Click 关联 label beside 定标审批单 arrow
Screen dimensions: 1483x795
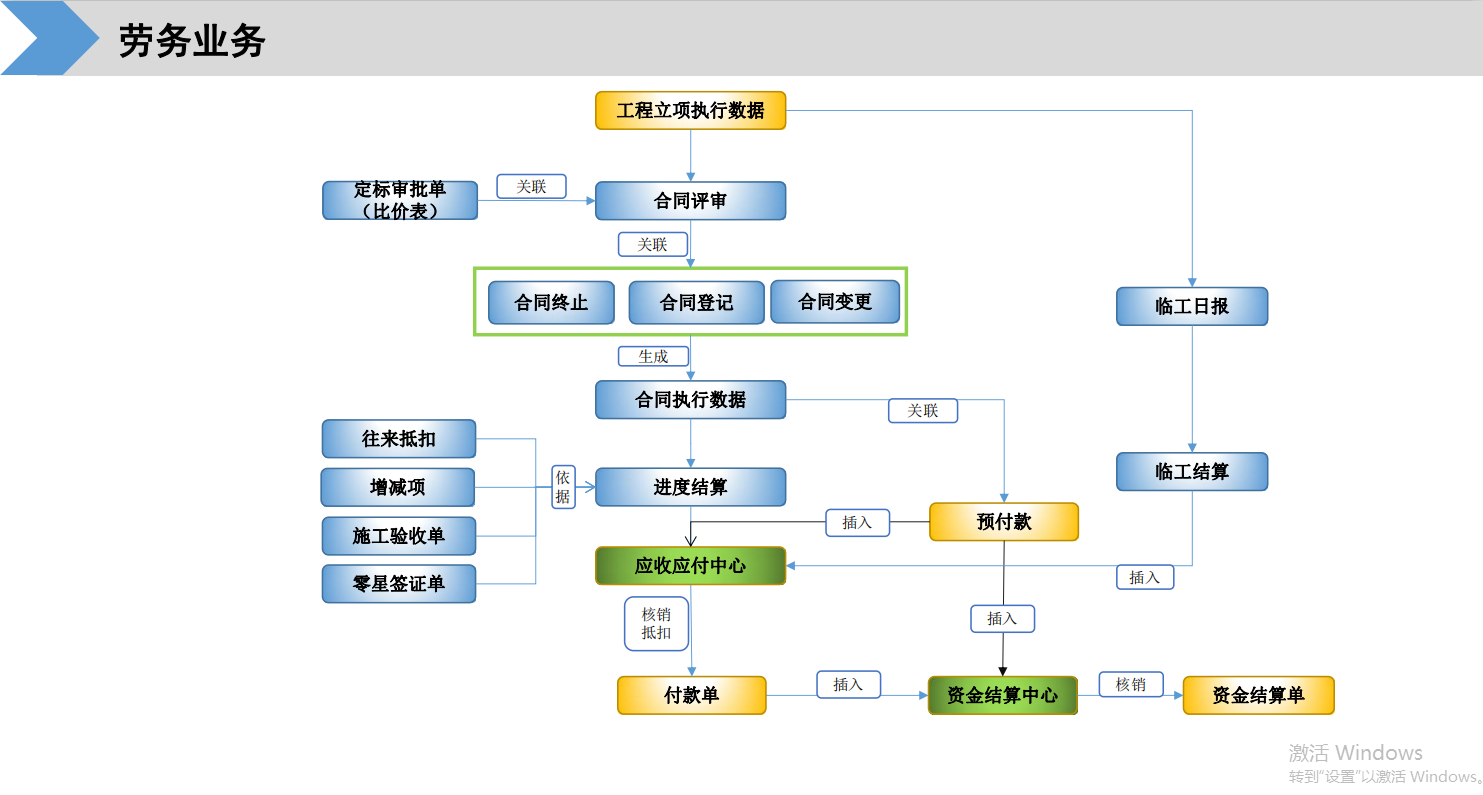click(x=531, y=186)
